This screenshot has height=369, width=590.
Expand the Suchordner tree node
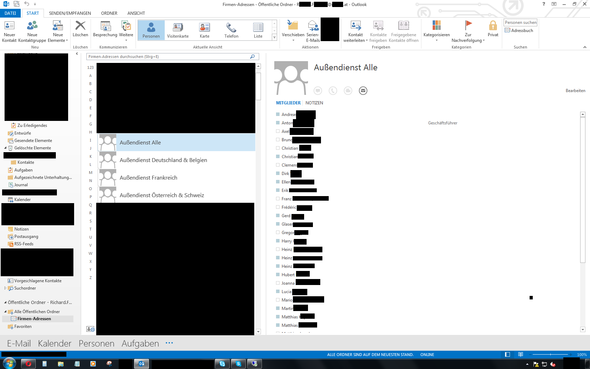coord(5,288)
